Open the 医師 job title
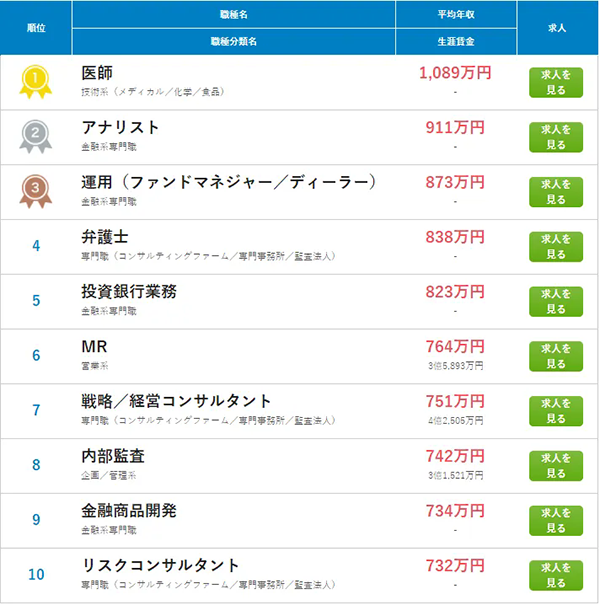 click(x=97, y=73)
